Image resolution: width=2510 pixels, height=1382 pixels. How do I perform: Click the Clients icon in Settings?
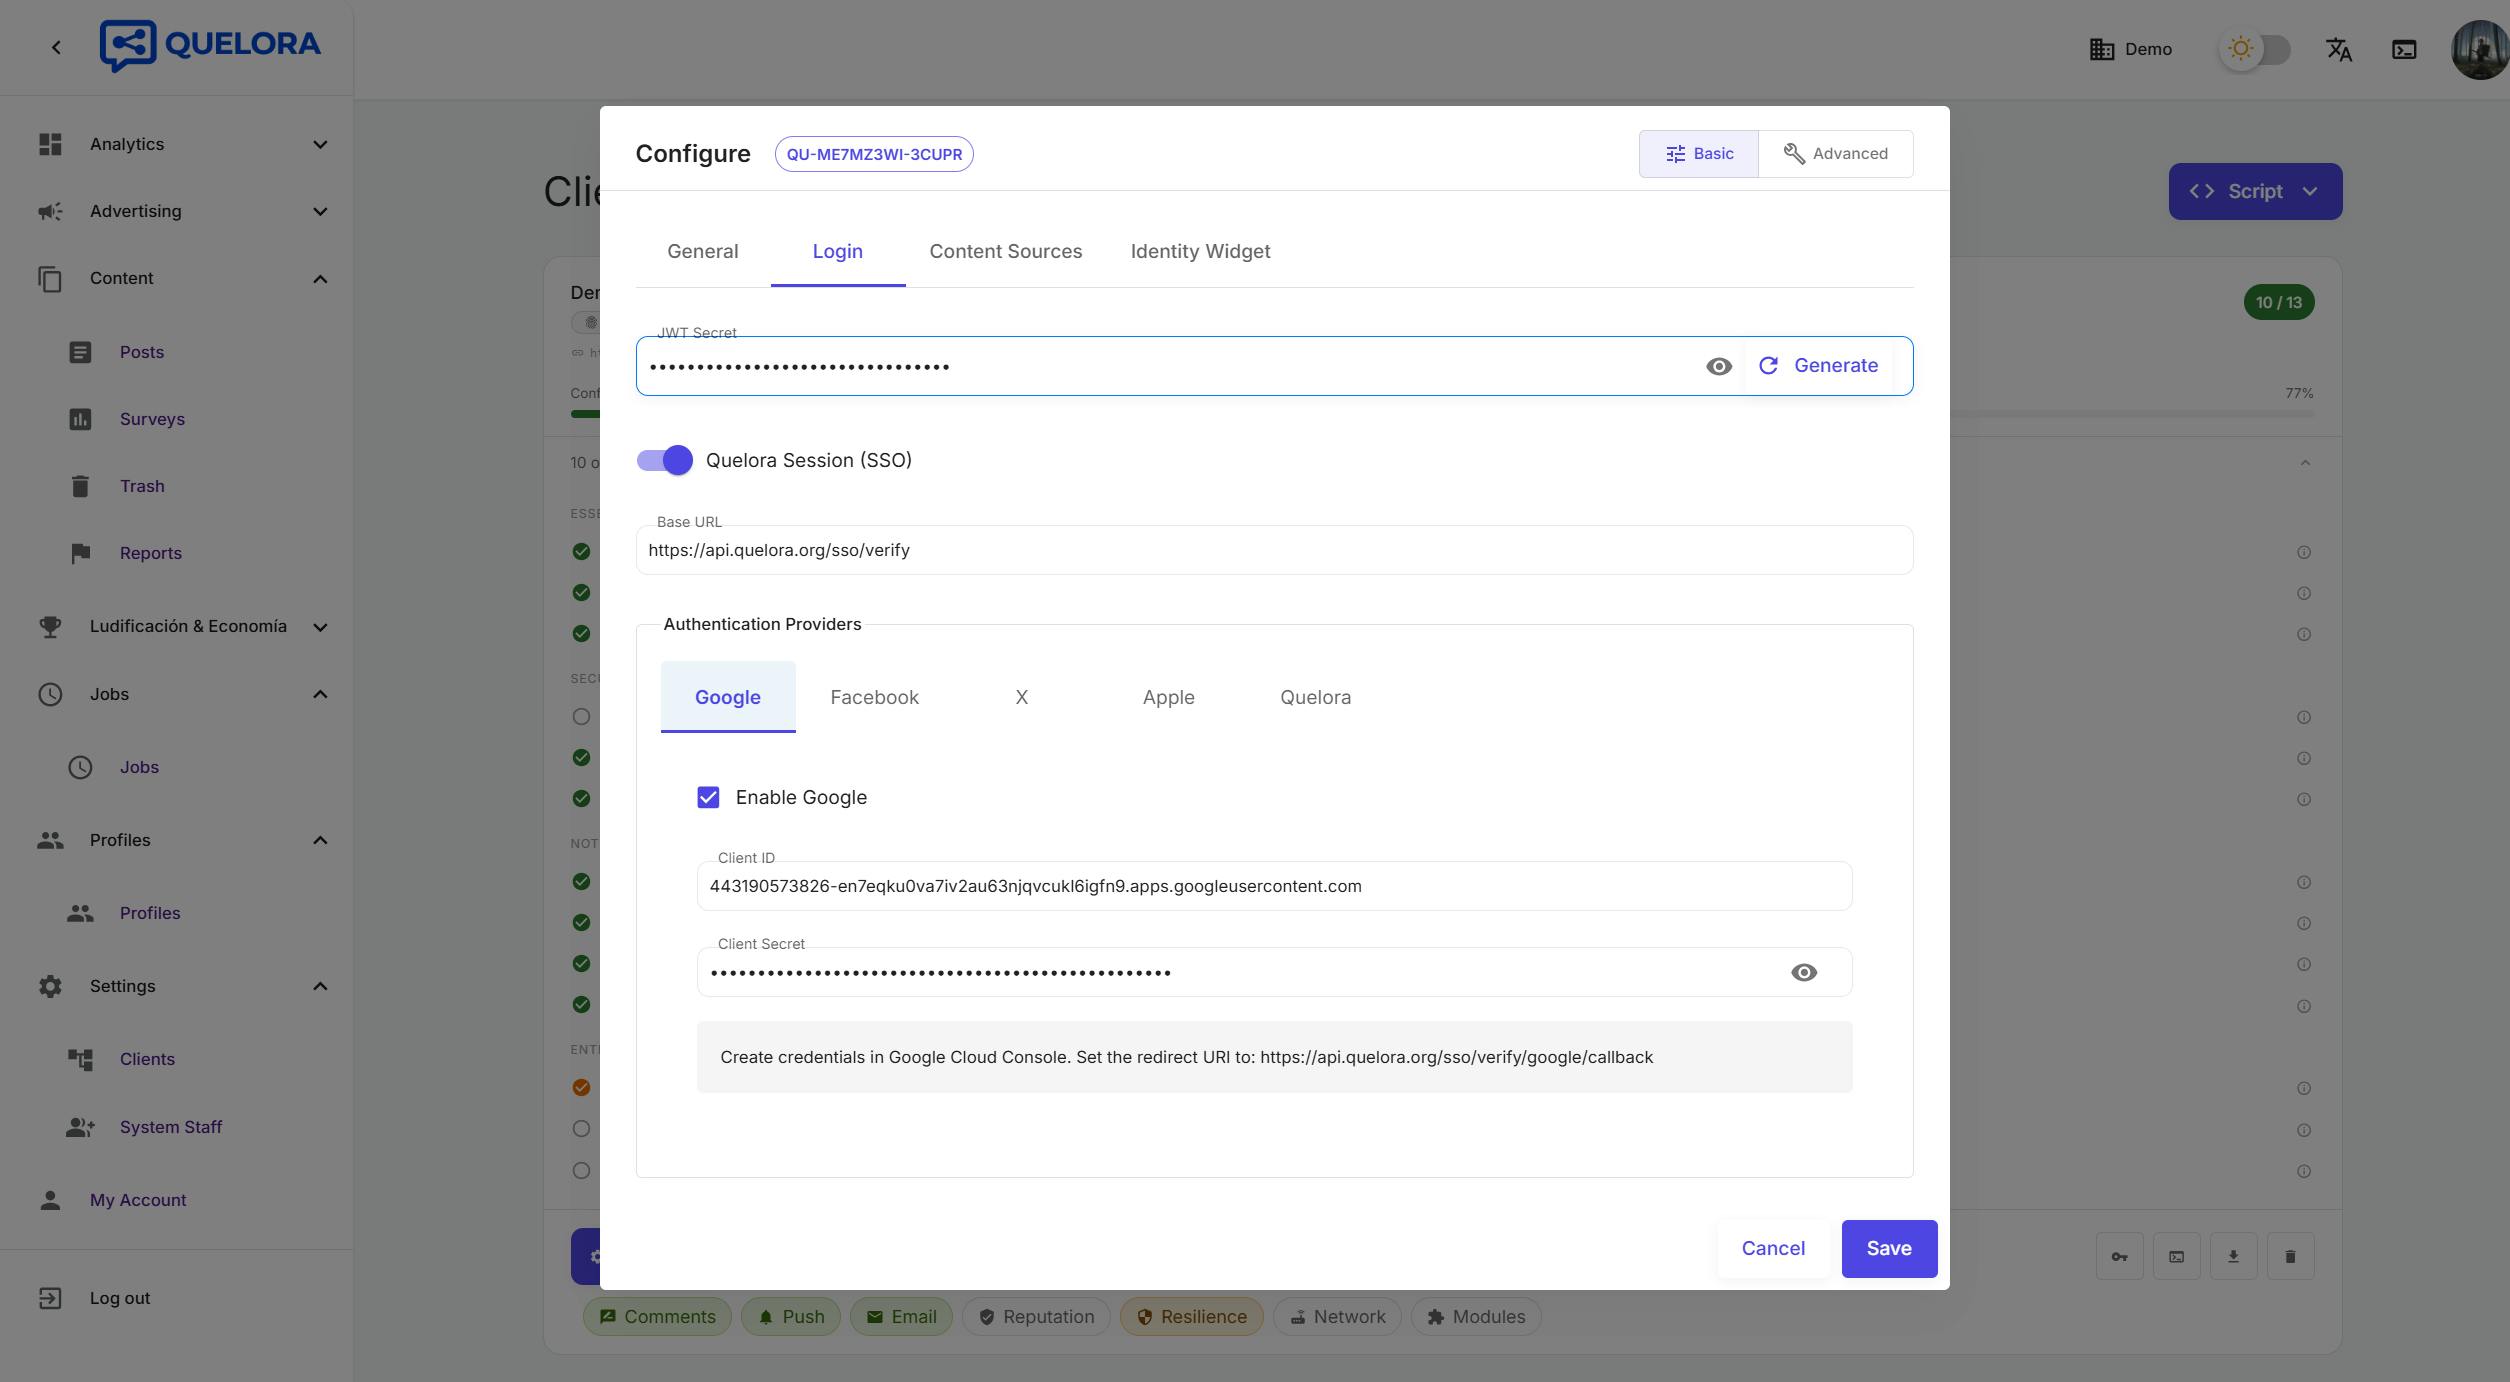(x=80, y=1059)
